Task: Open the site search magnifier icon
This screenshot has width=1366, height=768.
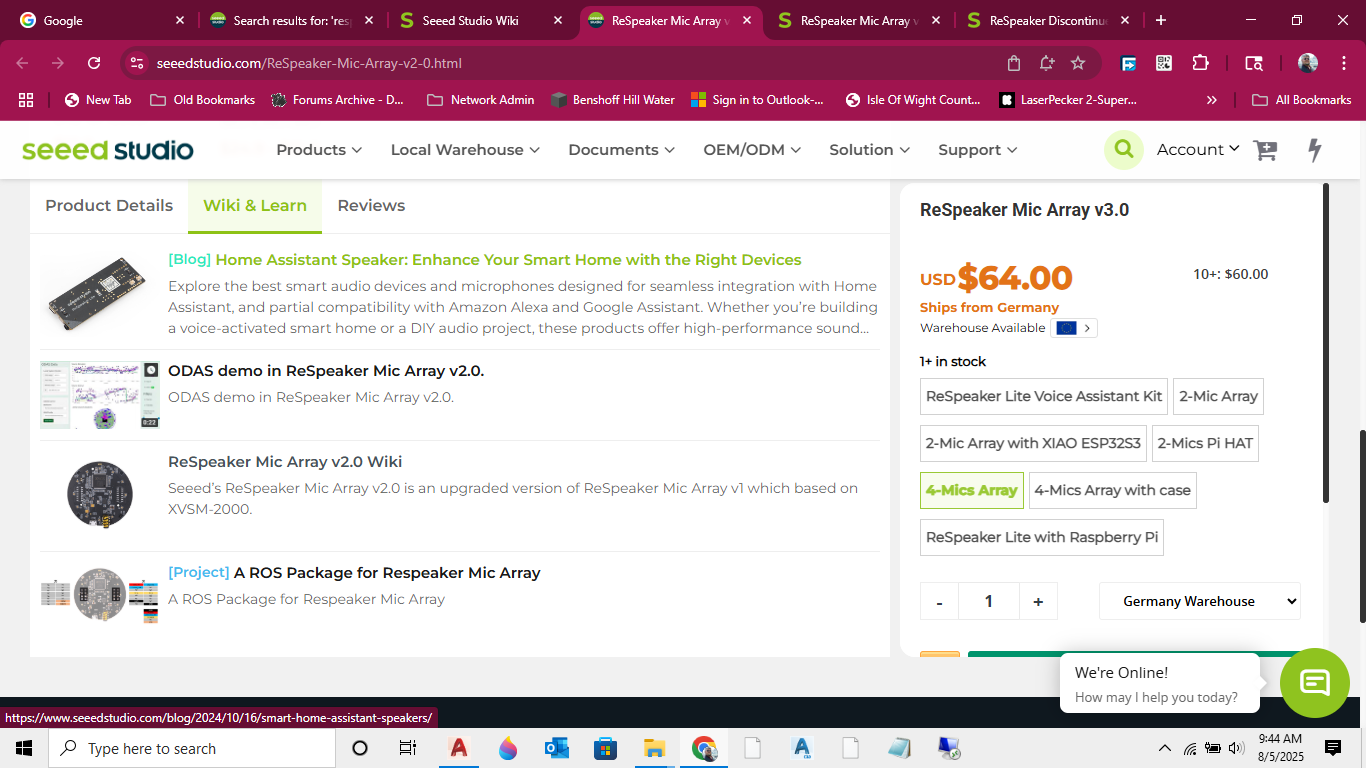Action: [1124, 149]
